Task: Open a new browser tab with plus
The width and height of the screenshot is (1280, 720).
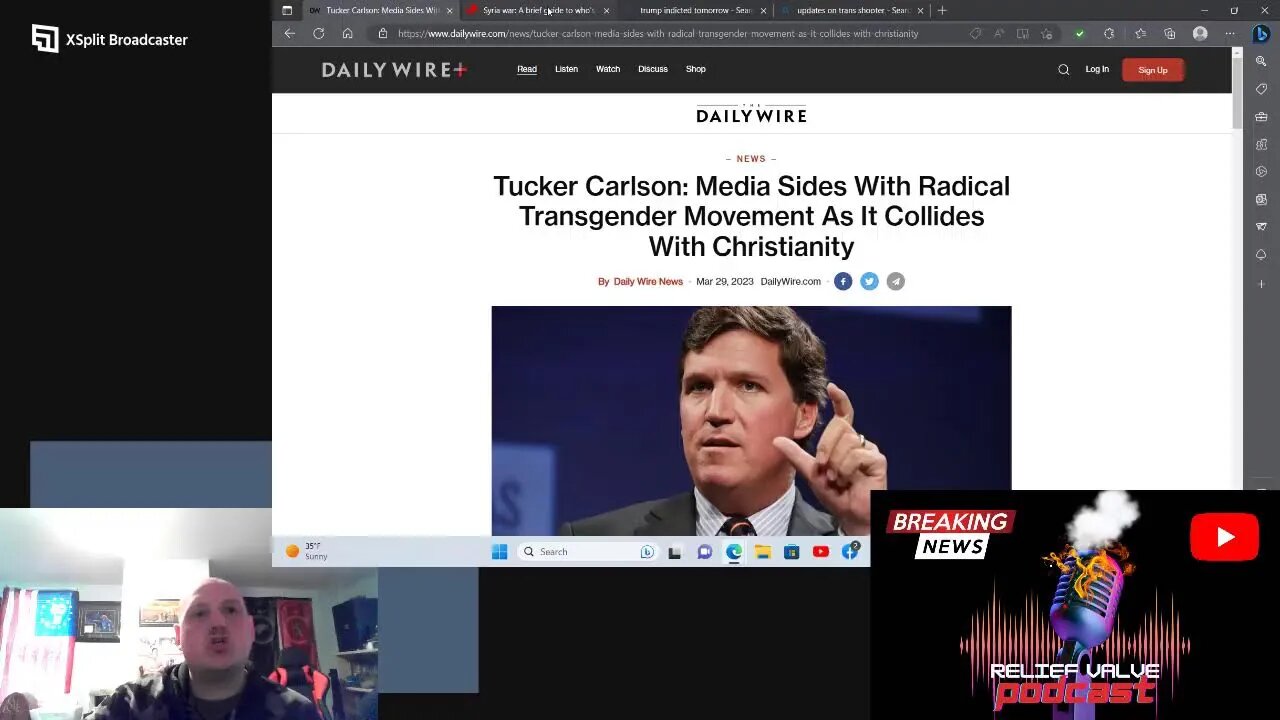Action: (942, 10)
